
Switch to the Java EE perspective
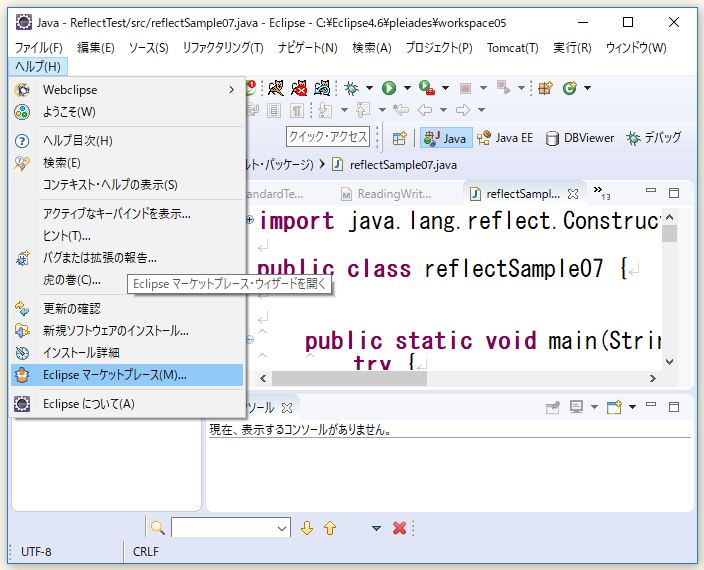[x=505, y=138]
